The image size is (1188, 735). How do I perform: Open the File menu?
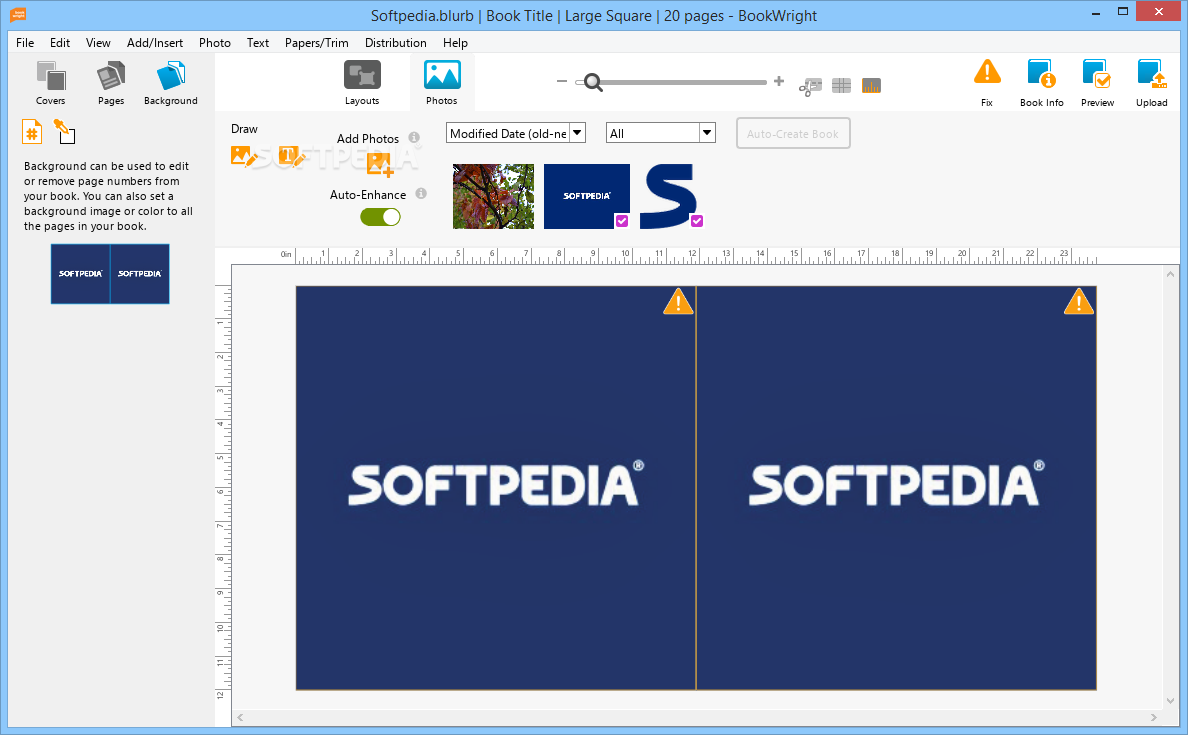pos(25,42)
